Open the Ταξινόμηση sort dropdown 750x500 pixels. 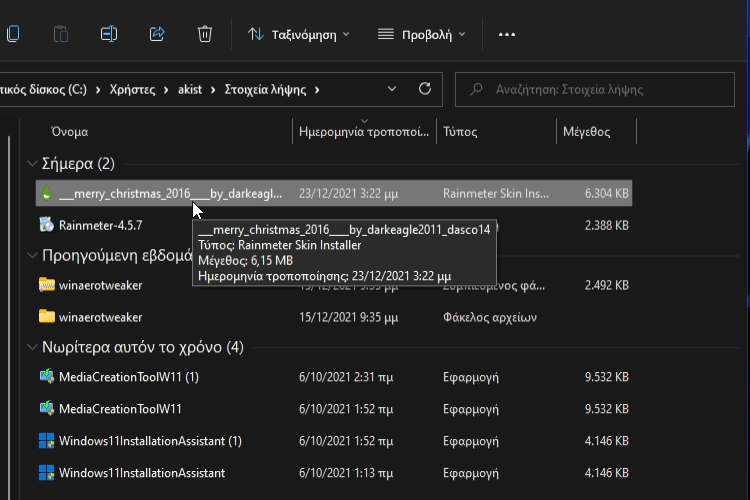pos(299,34)
